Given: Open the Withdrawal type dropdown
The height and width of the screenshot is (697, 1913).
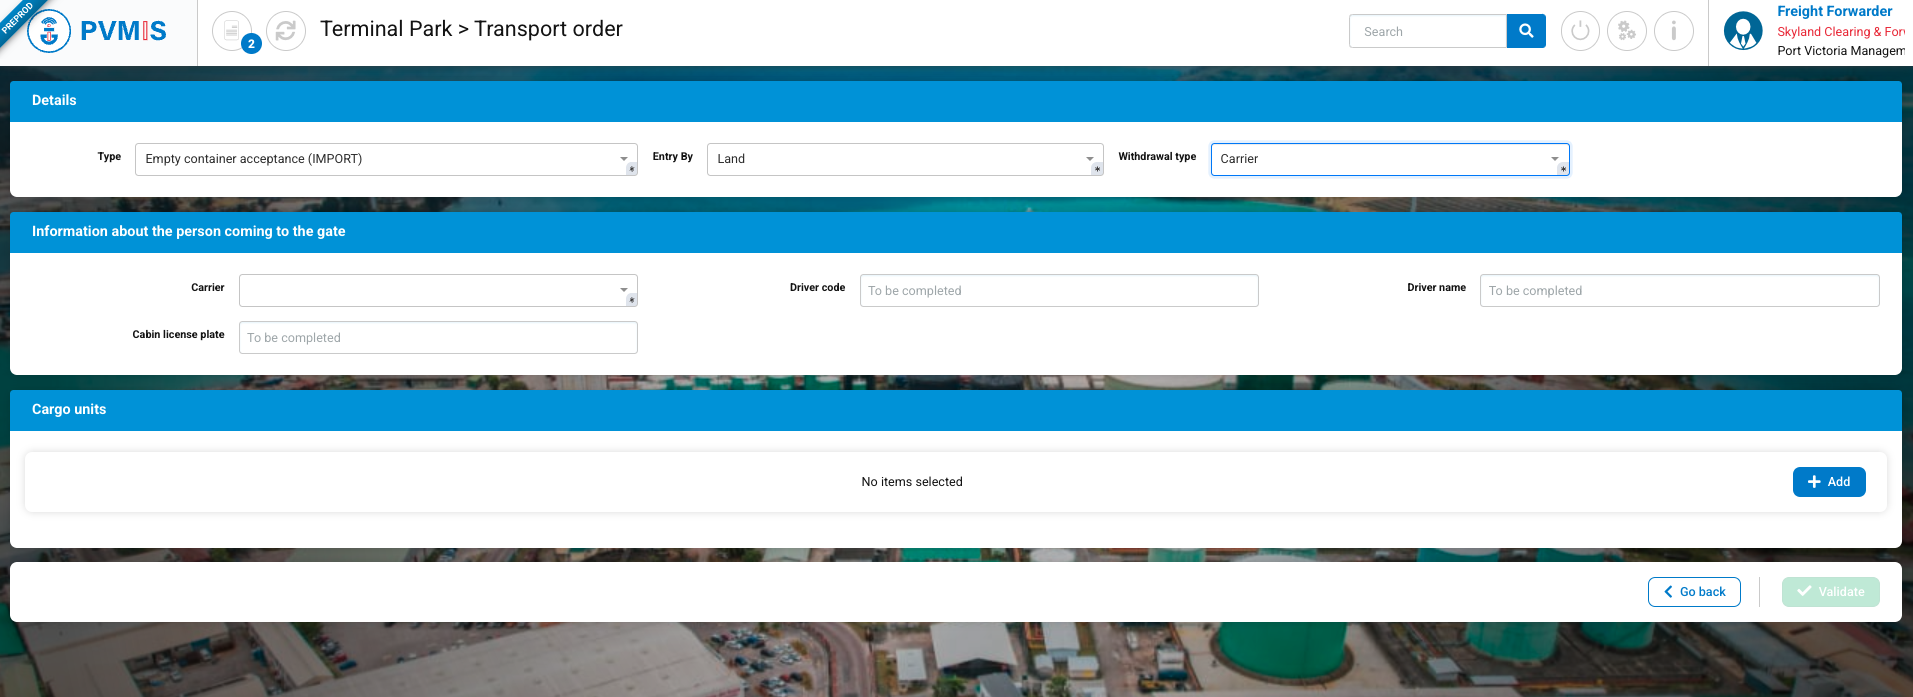Looking at the screenshot, I should click(x=1389, y=159).
